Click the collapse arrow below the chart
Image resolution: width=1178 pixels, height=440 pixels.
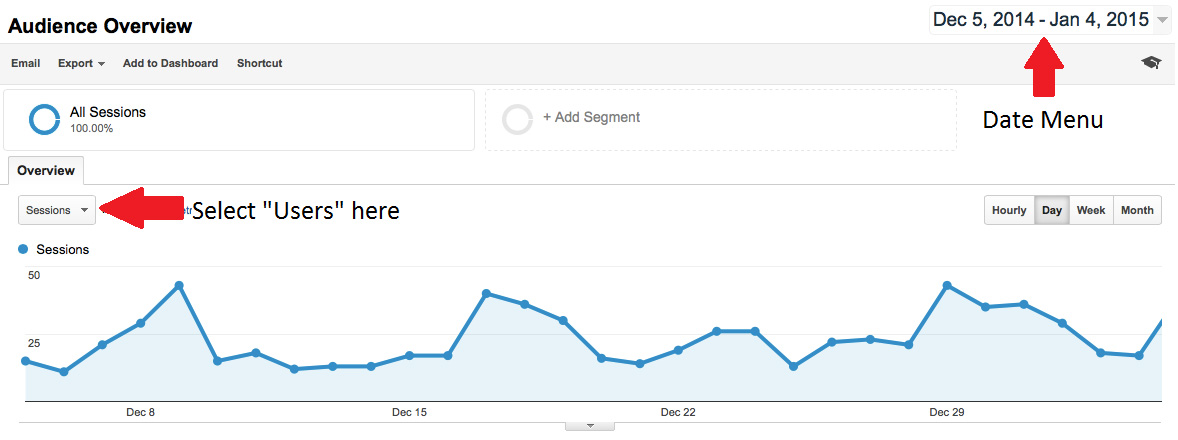(x=590, y=426)
